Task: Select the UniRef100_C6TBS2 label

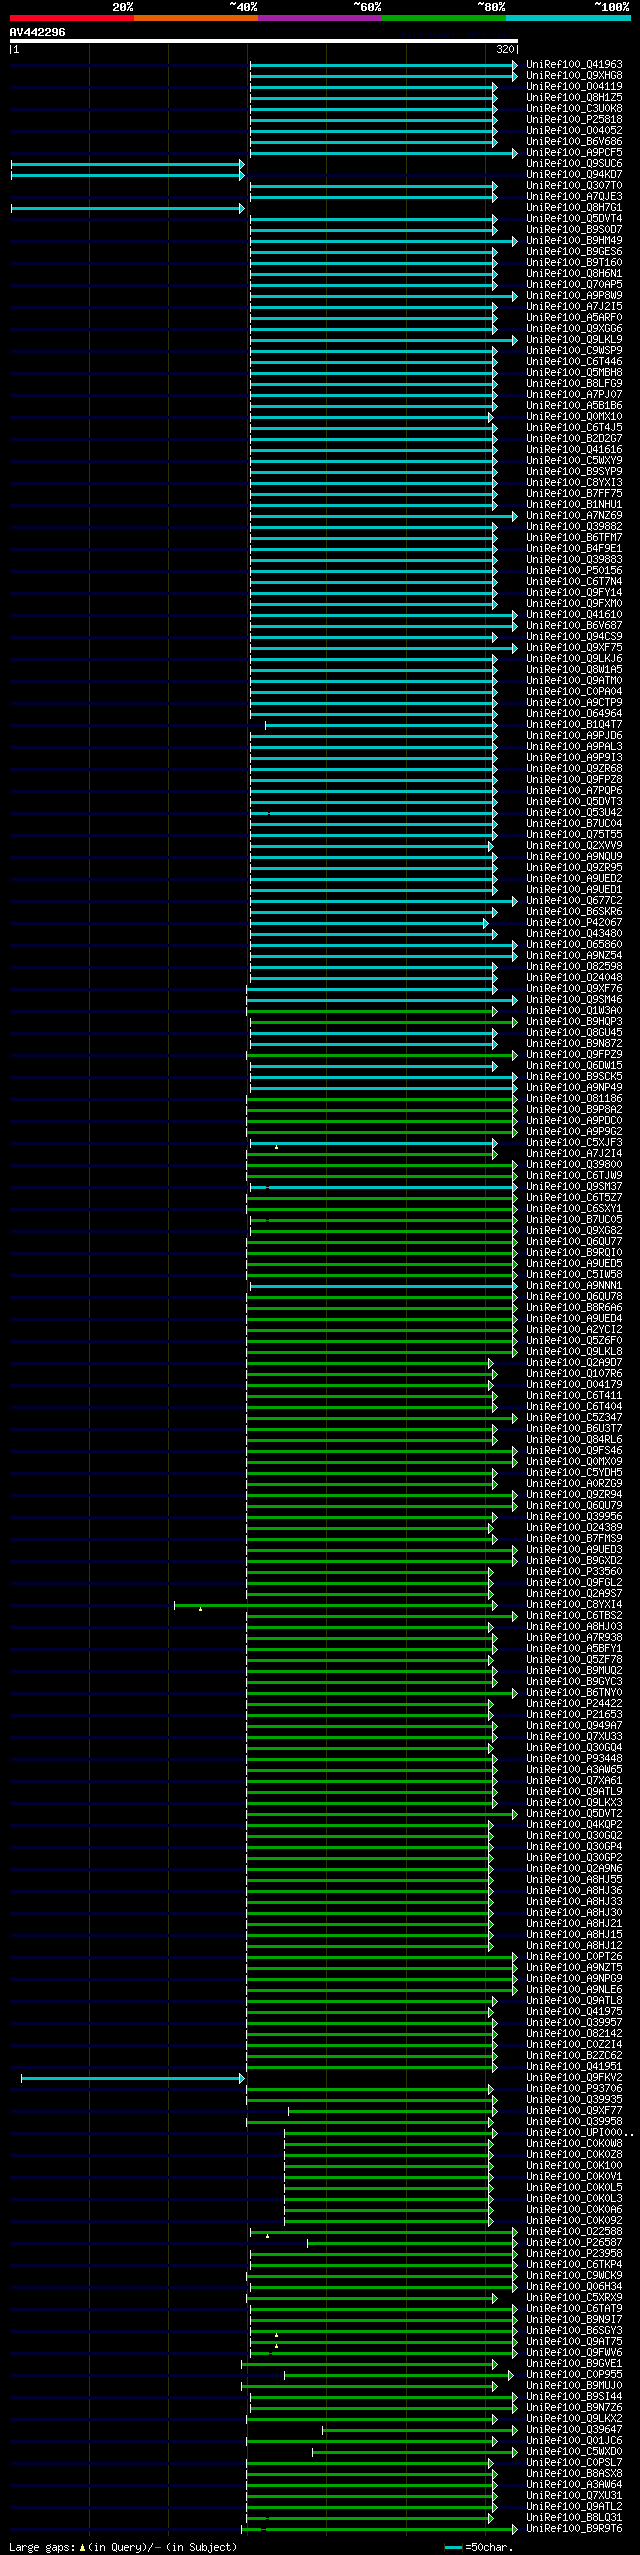Action: click(x=574, y=1616)
